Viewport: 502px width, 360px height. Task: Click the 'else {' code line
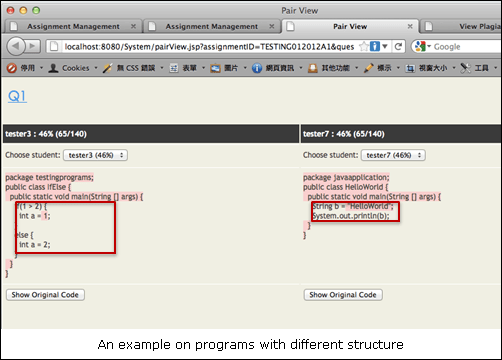(x=24, y=235)
